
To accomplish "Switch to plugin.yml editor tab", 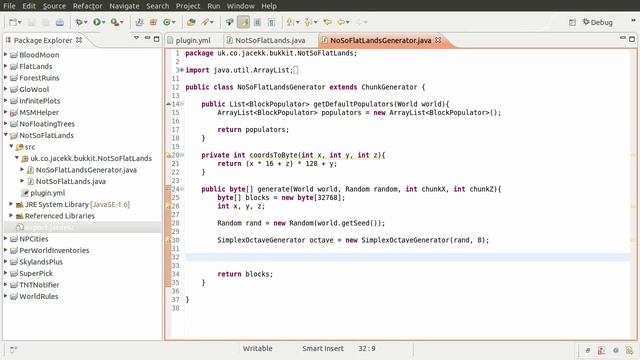I will pyautogui.click(x=189, y=40).
